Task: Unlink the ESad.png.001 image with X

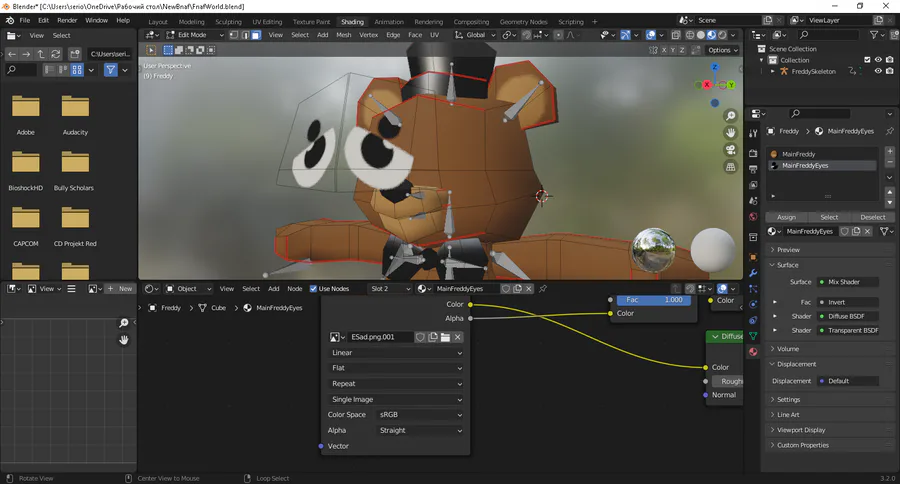Action: coord(458,337)
